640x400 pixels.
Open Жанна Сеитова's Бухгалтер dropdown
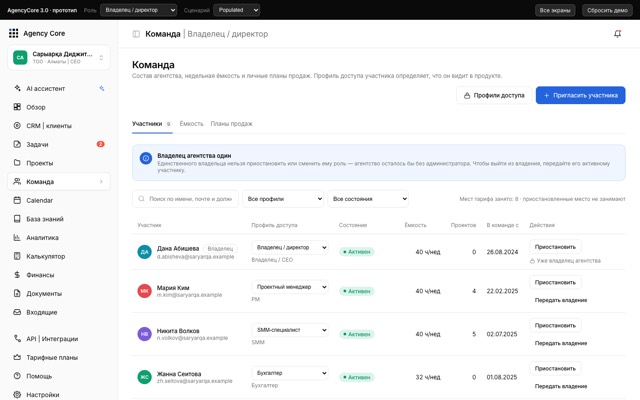[290, 373]
